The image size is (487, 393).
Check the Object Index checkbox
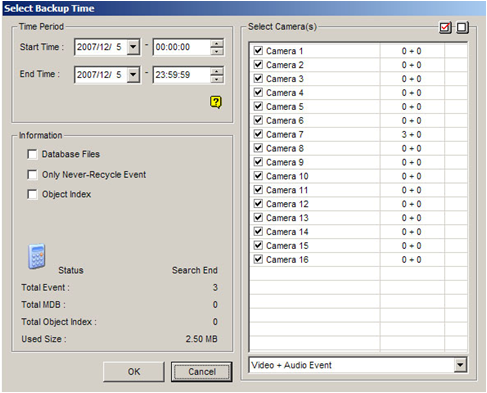[x=32, y=194]
